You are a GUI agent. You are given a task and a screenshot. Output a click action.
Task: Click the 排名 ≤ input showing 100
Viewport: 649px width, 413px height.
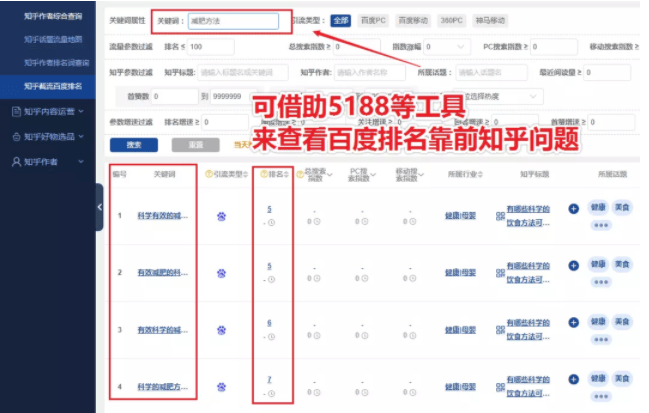pos(211,47)
